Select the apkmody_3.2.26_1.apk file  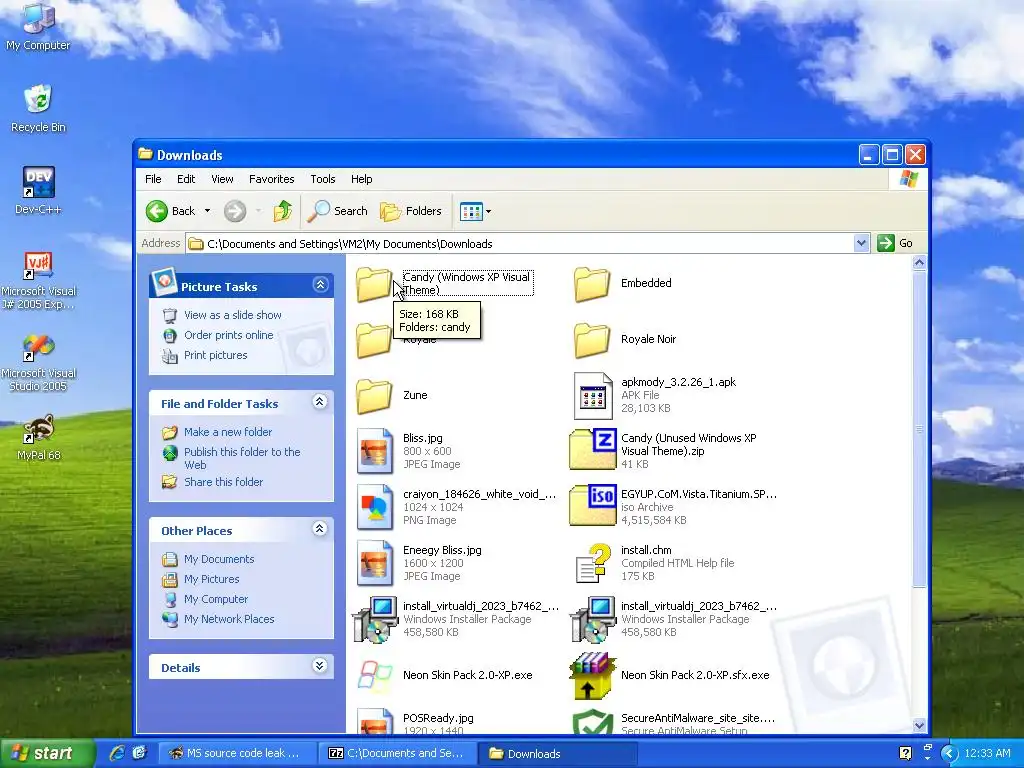654,395
